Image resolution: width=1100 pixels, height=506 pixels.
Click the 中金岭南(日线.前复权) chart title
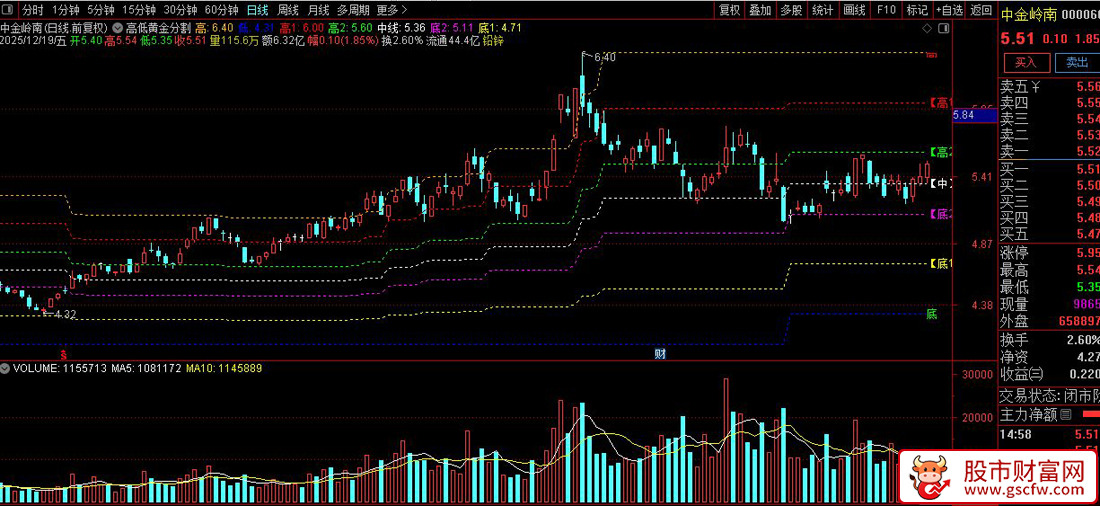[x=55, y=29]
